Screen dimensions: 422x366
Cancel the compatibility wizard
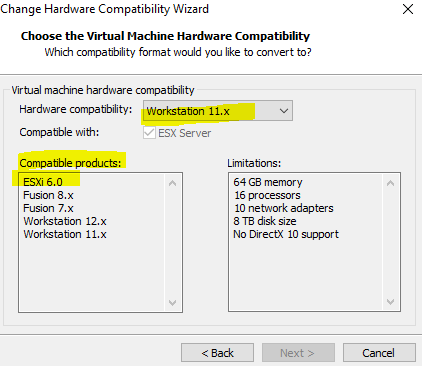pyautogui.click(x=379, y=353)
